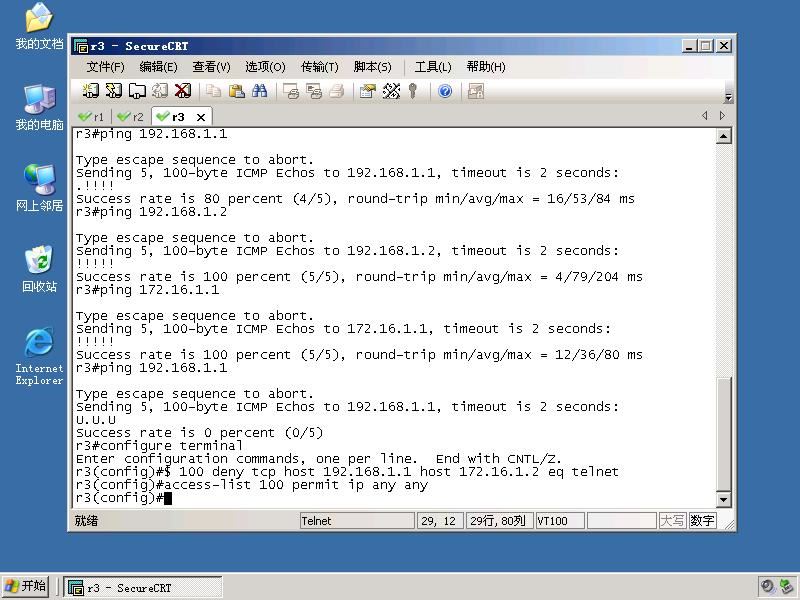The height and width of the screenshot is (600, 800).
Task: Click the VT100 status bar field
Action: click(560, 521)
